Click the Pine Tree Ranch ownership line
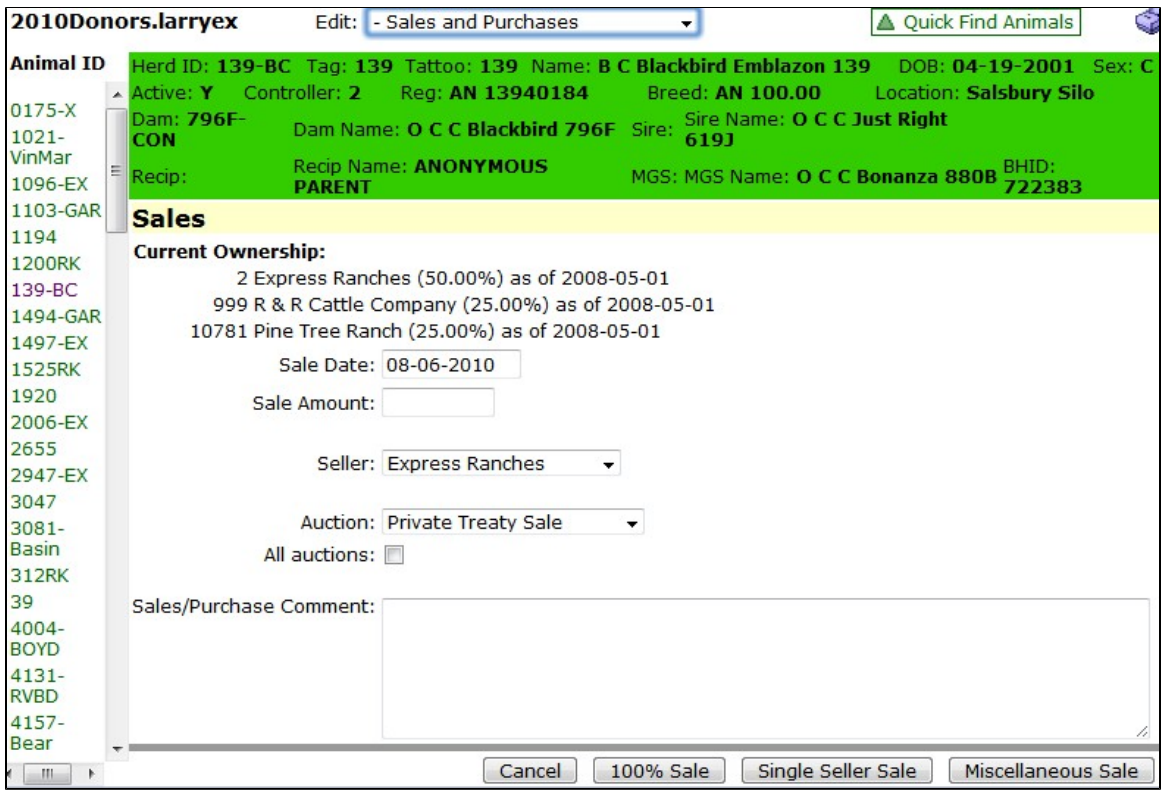 [425, 331]
